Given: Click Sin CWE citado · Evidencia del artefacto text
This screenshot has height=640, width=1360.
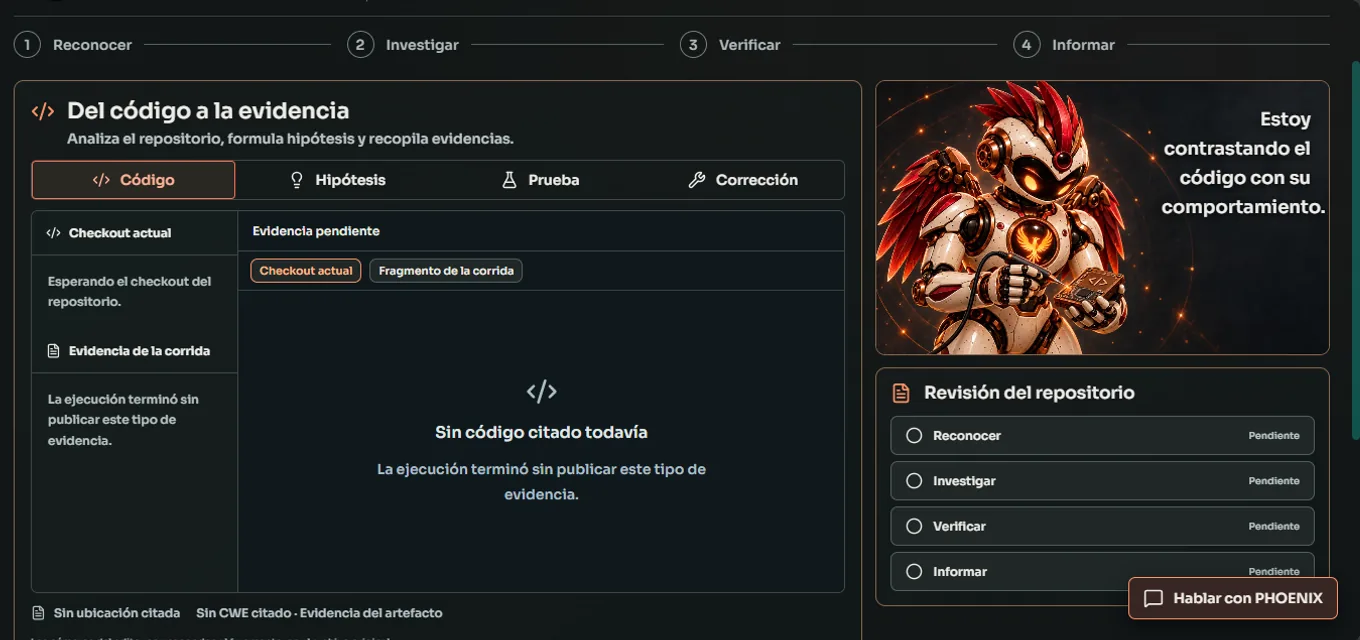Looking at the screenshot, I should coord(319,613).
